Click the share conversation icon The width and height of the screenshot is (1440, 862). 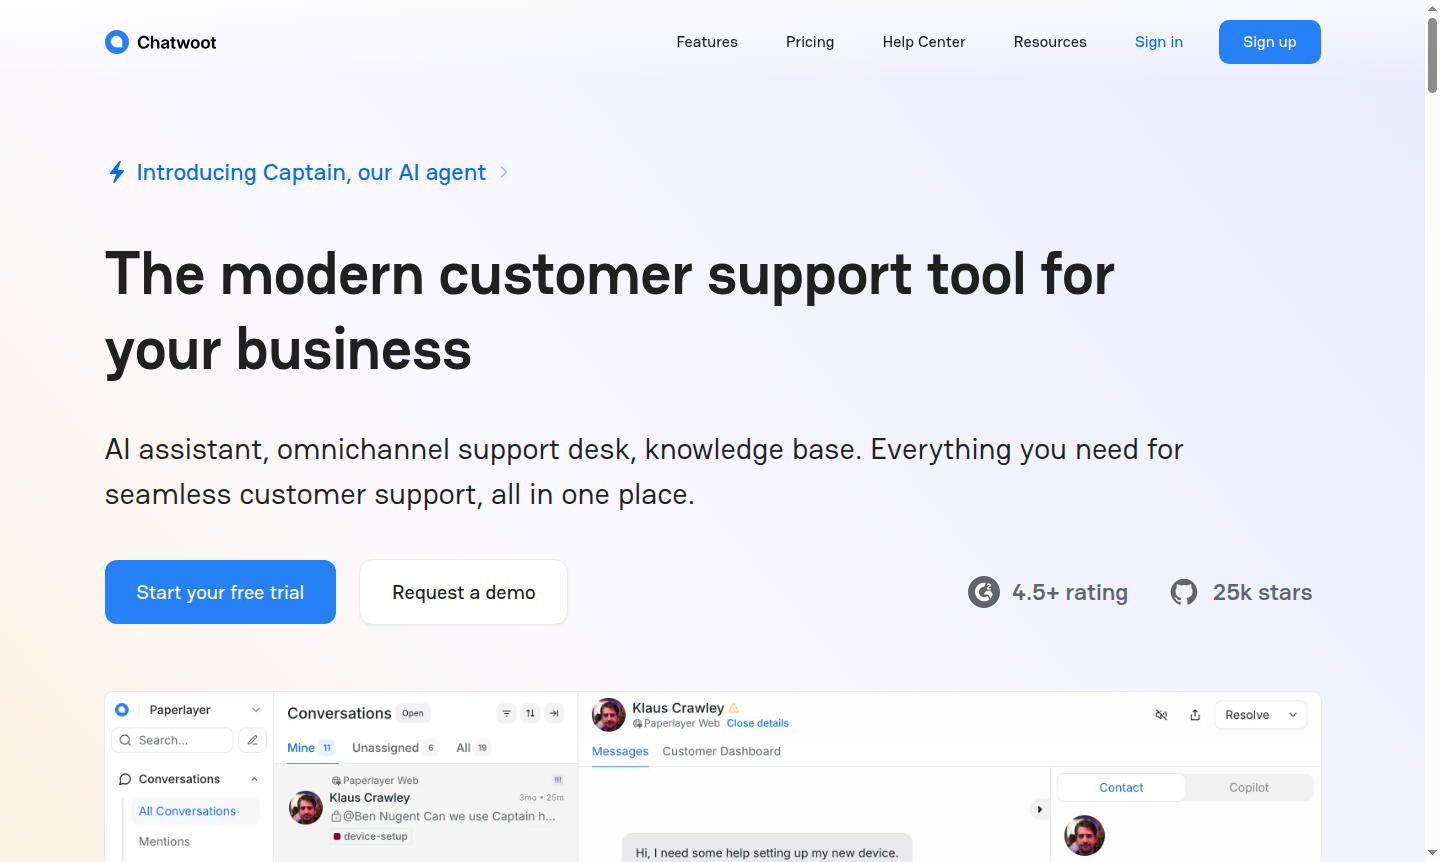[x=1195, y=715]
